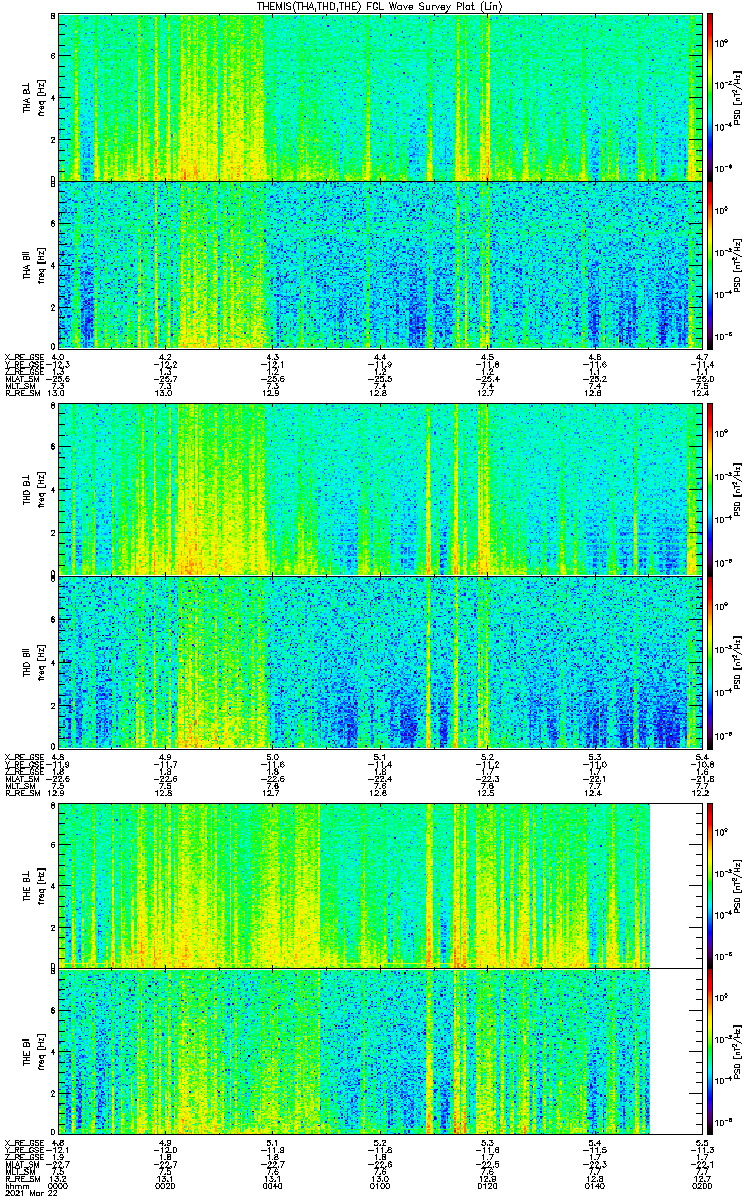
Task: Click X_RE_GSE row label below THD panels
Action: (x=22, y=756)
